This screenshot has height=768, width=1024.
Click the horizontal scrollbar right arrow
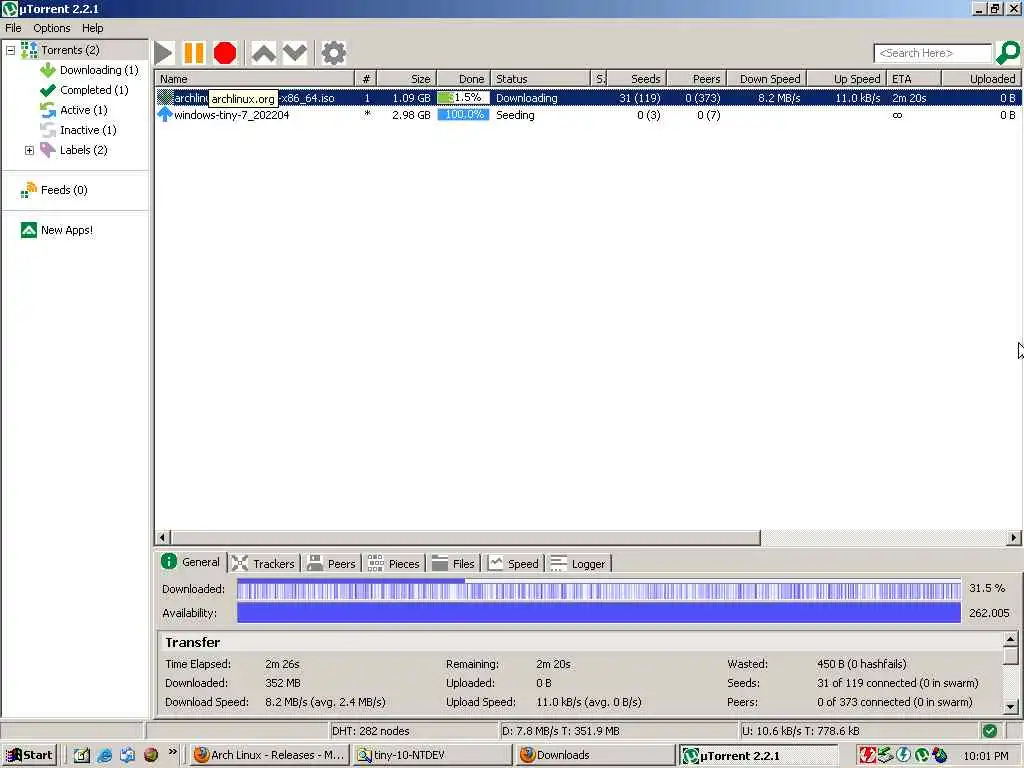pos(1014,538)
